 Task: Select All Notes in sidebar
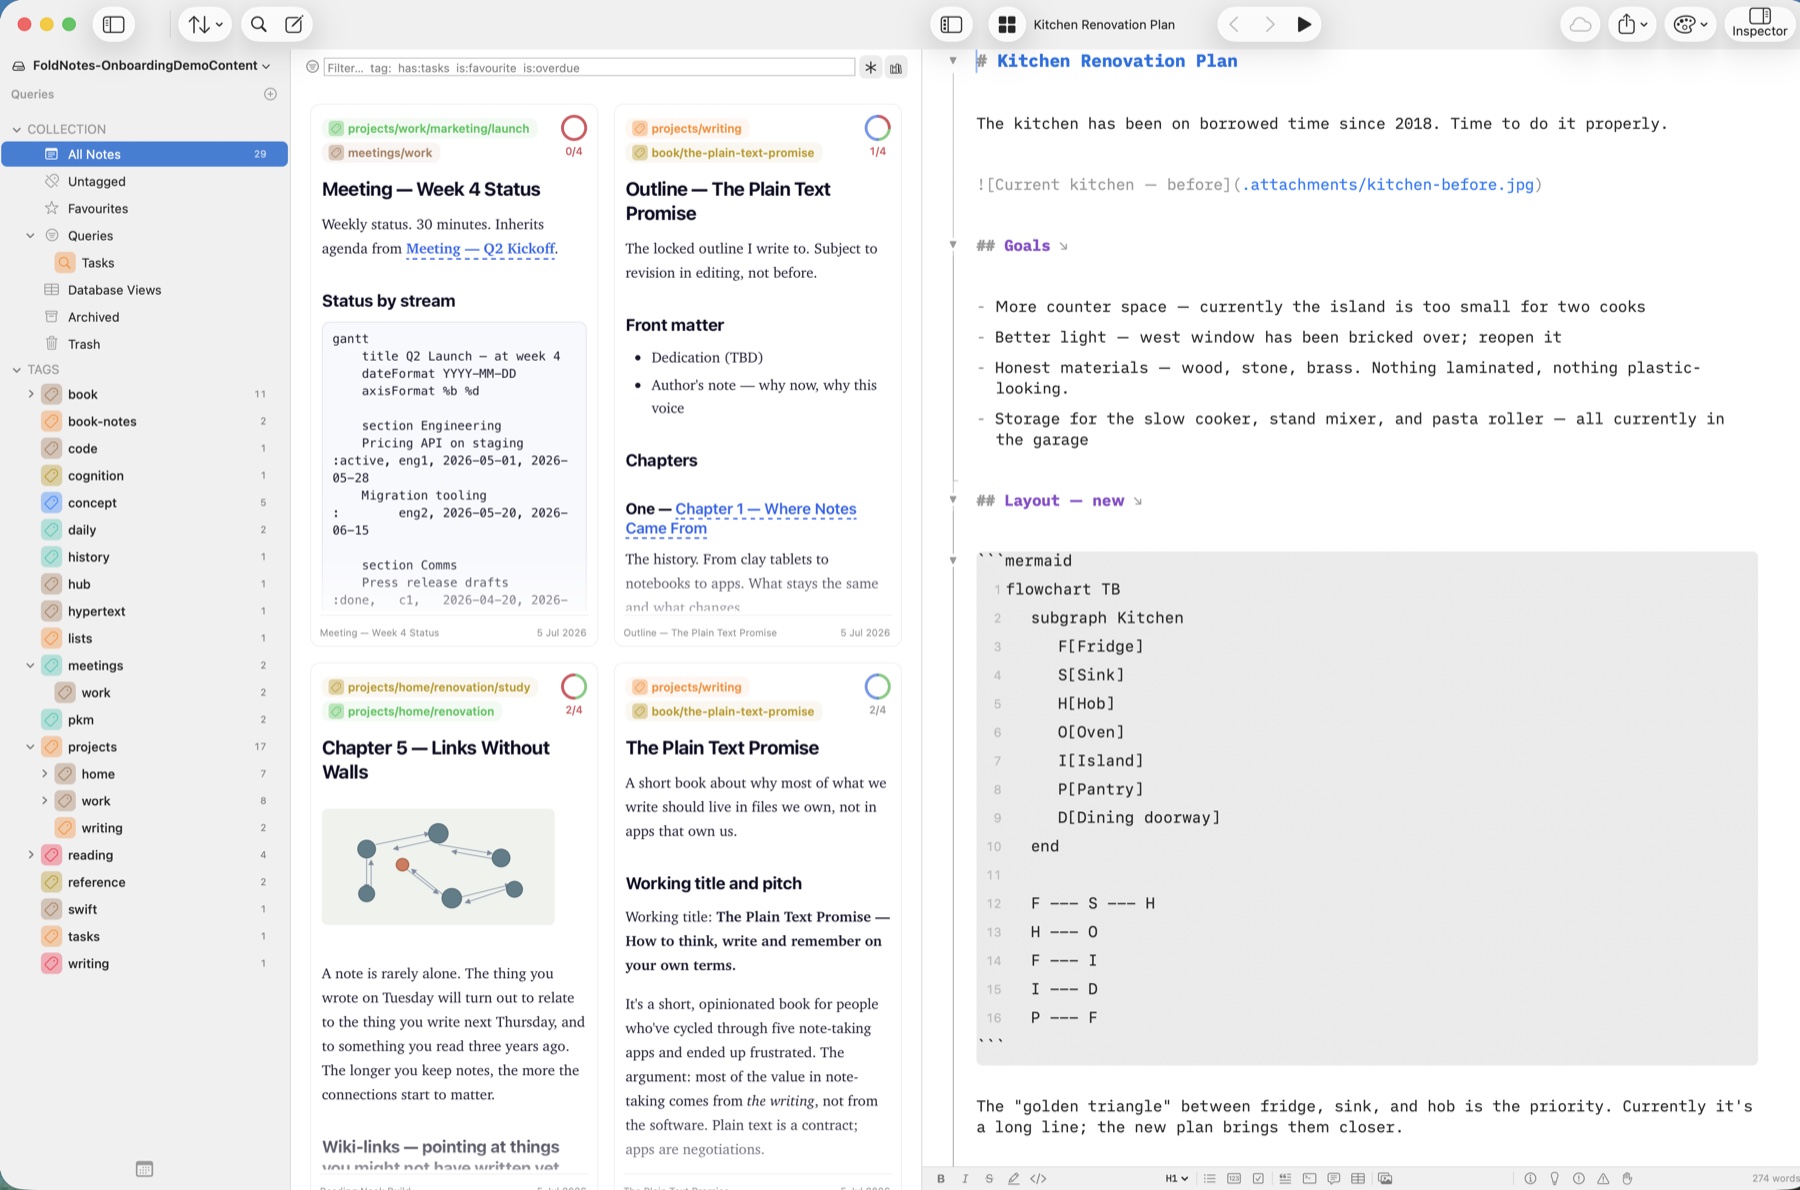click(x=145, y=154)
